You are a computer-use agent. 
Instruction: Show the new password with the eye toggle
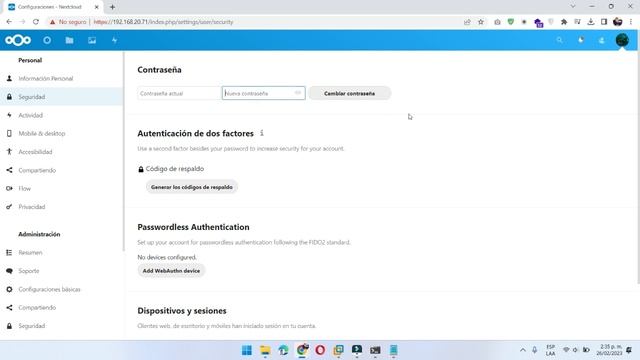point(298,93)
